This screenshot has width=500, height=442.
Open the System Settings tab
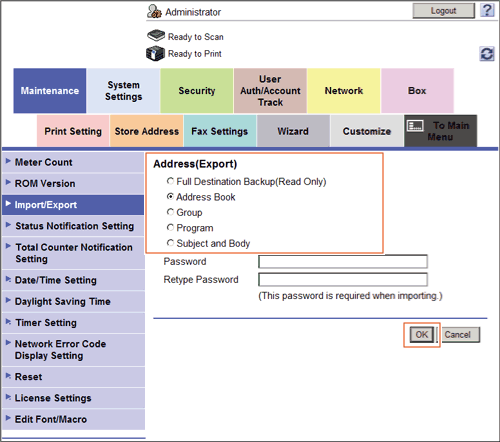tap(123, 91)
